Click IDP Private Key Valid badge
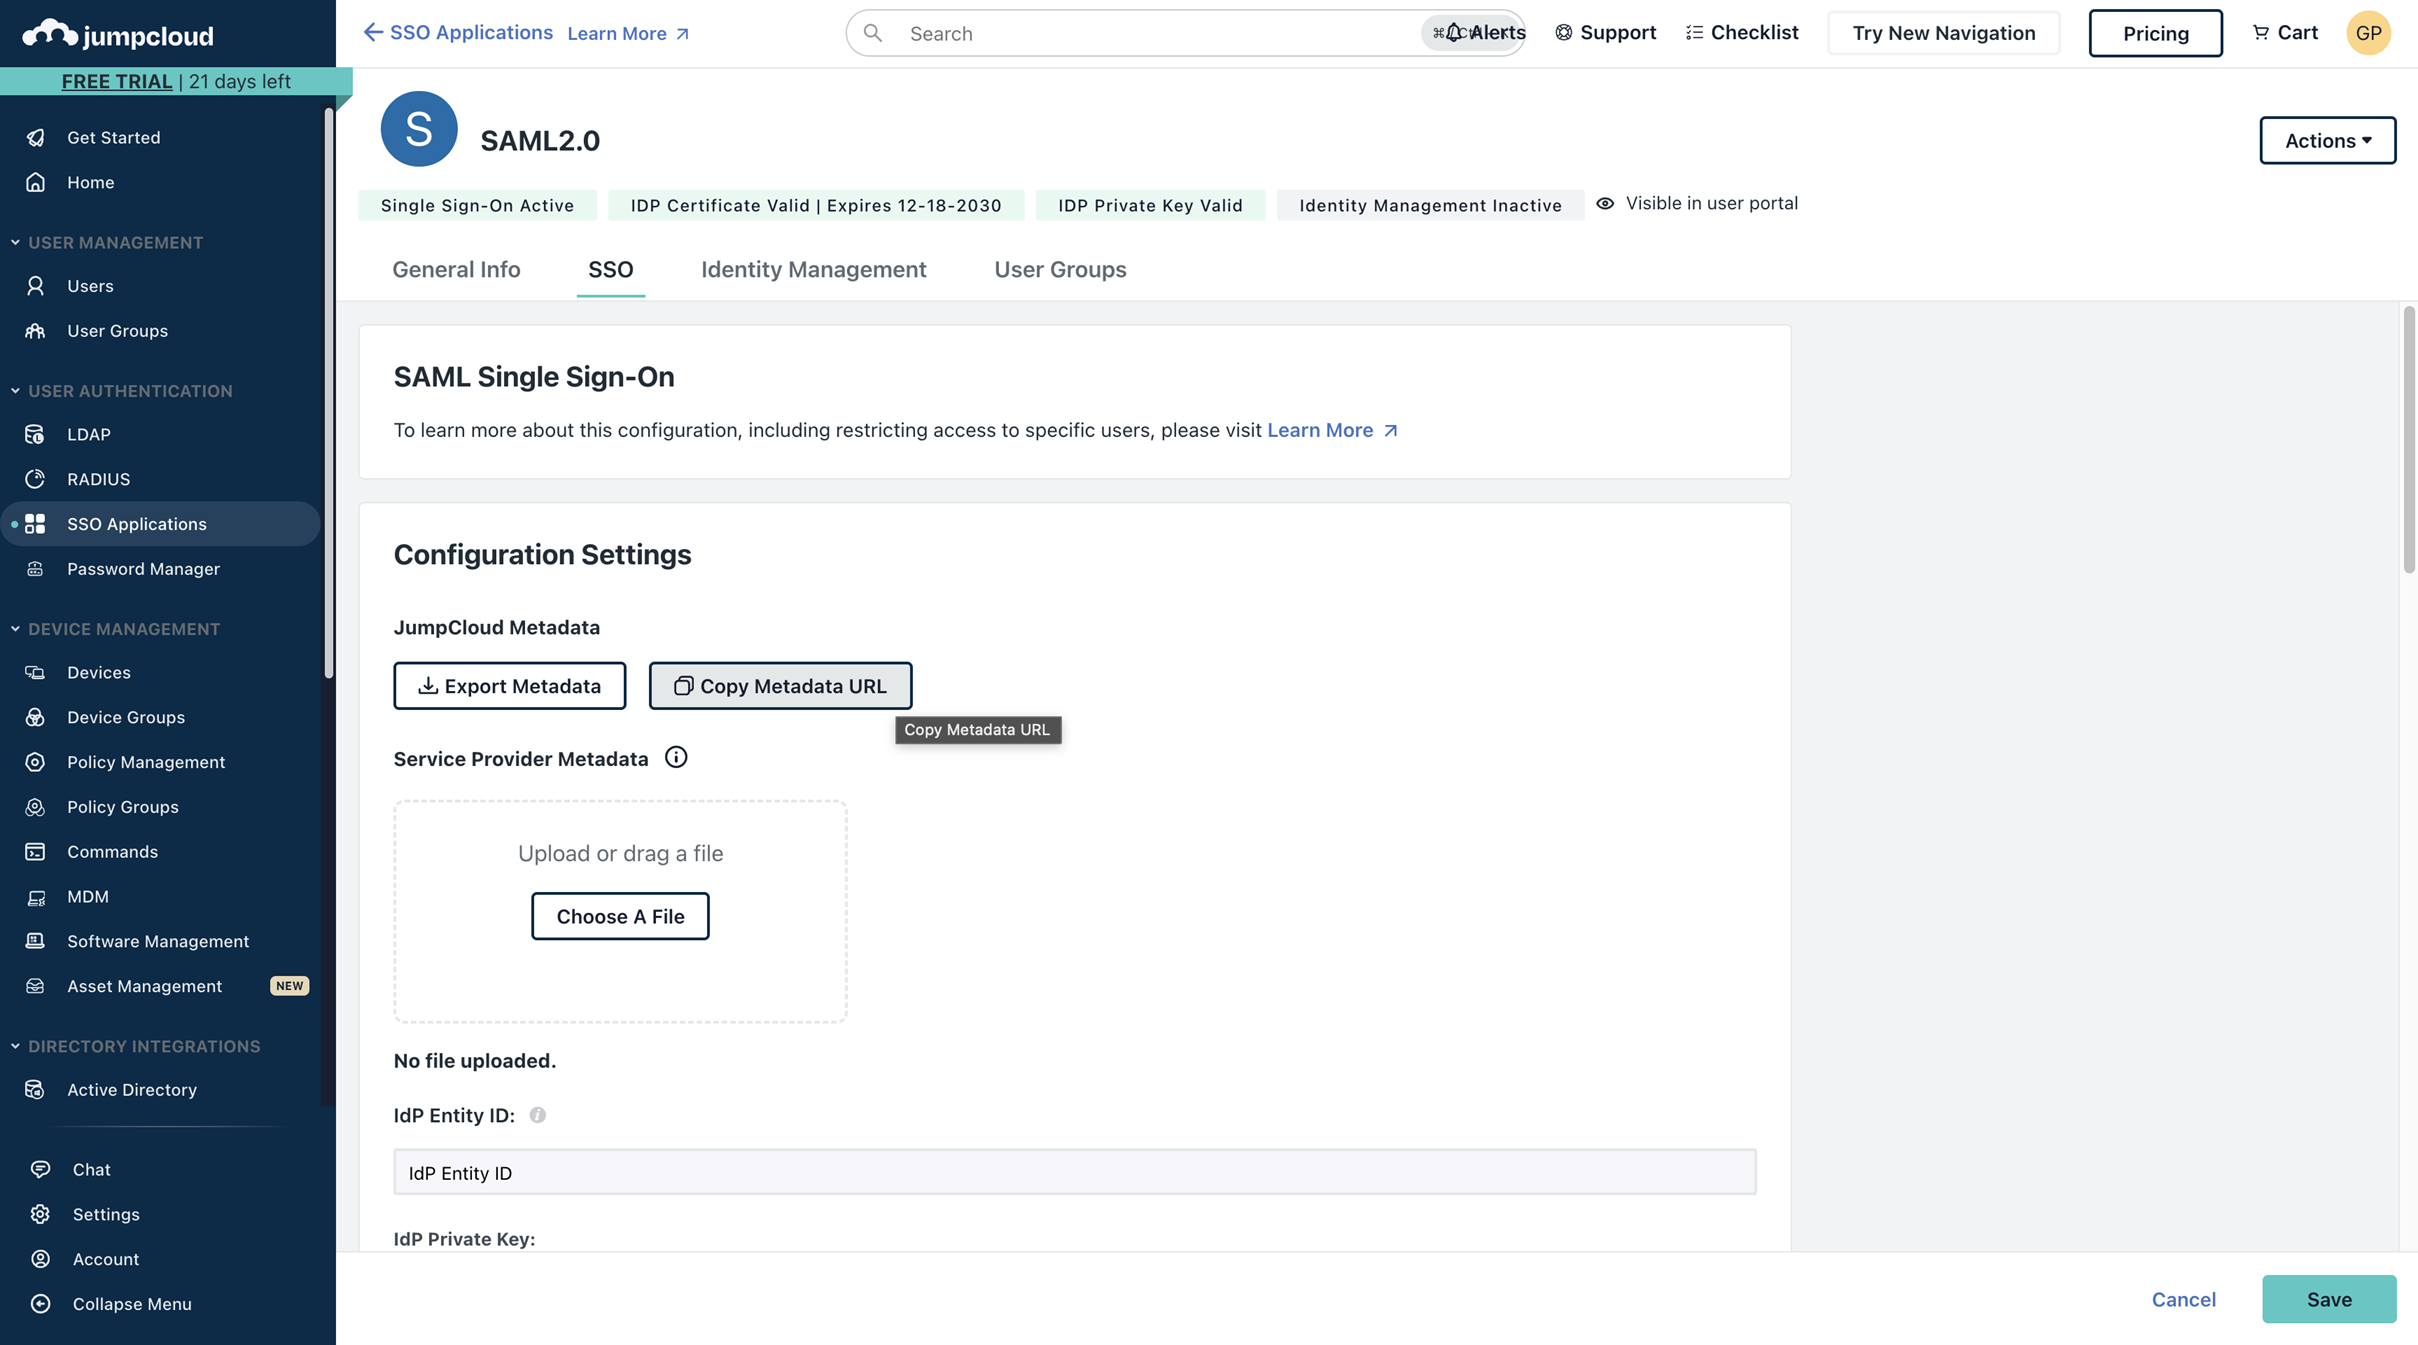Viewport: 2418px width, 1345px height. [1150, 205]
